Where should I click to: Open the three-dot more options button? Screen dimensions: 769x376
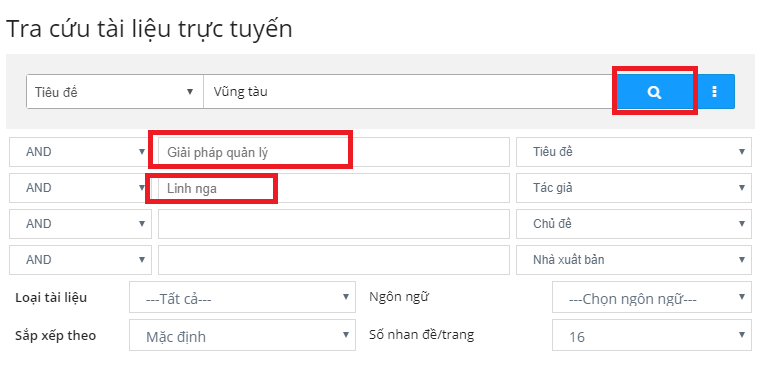coord(715,92)
